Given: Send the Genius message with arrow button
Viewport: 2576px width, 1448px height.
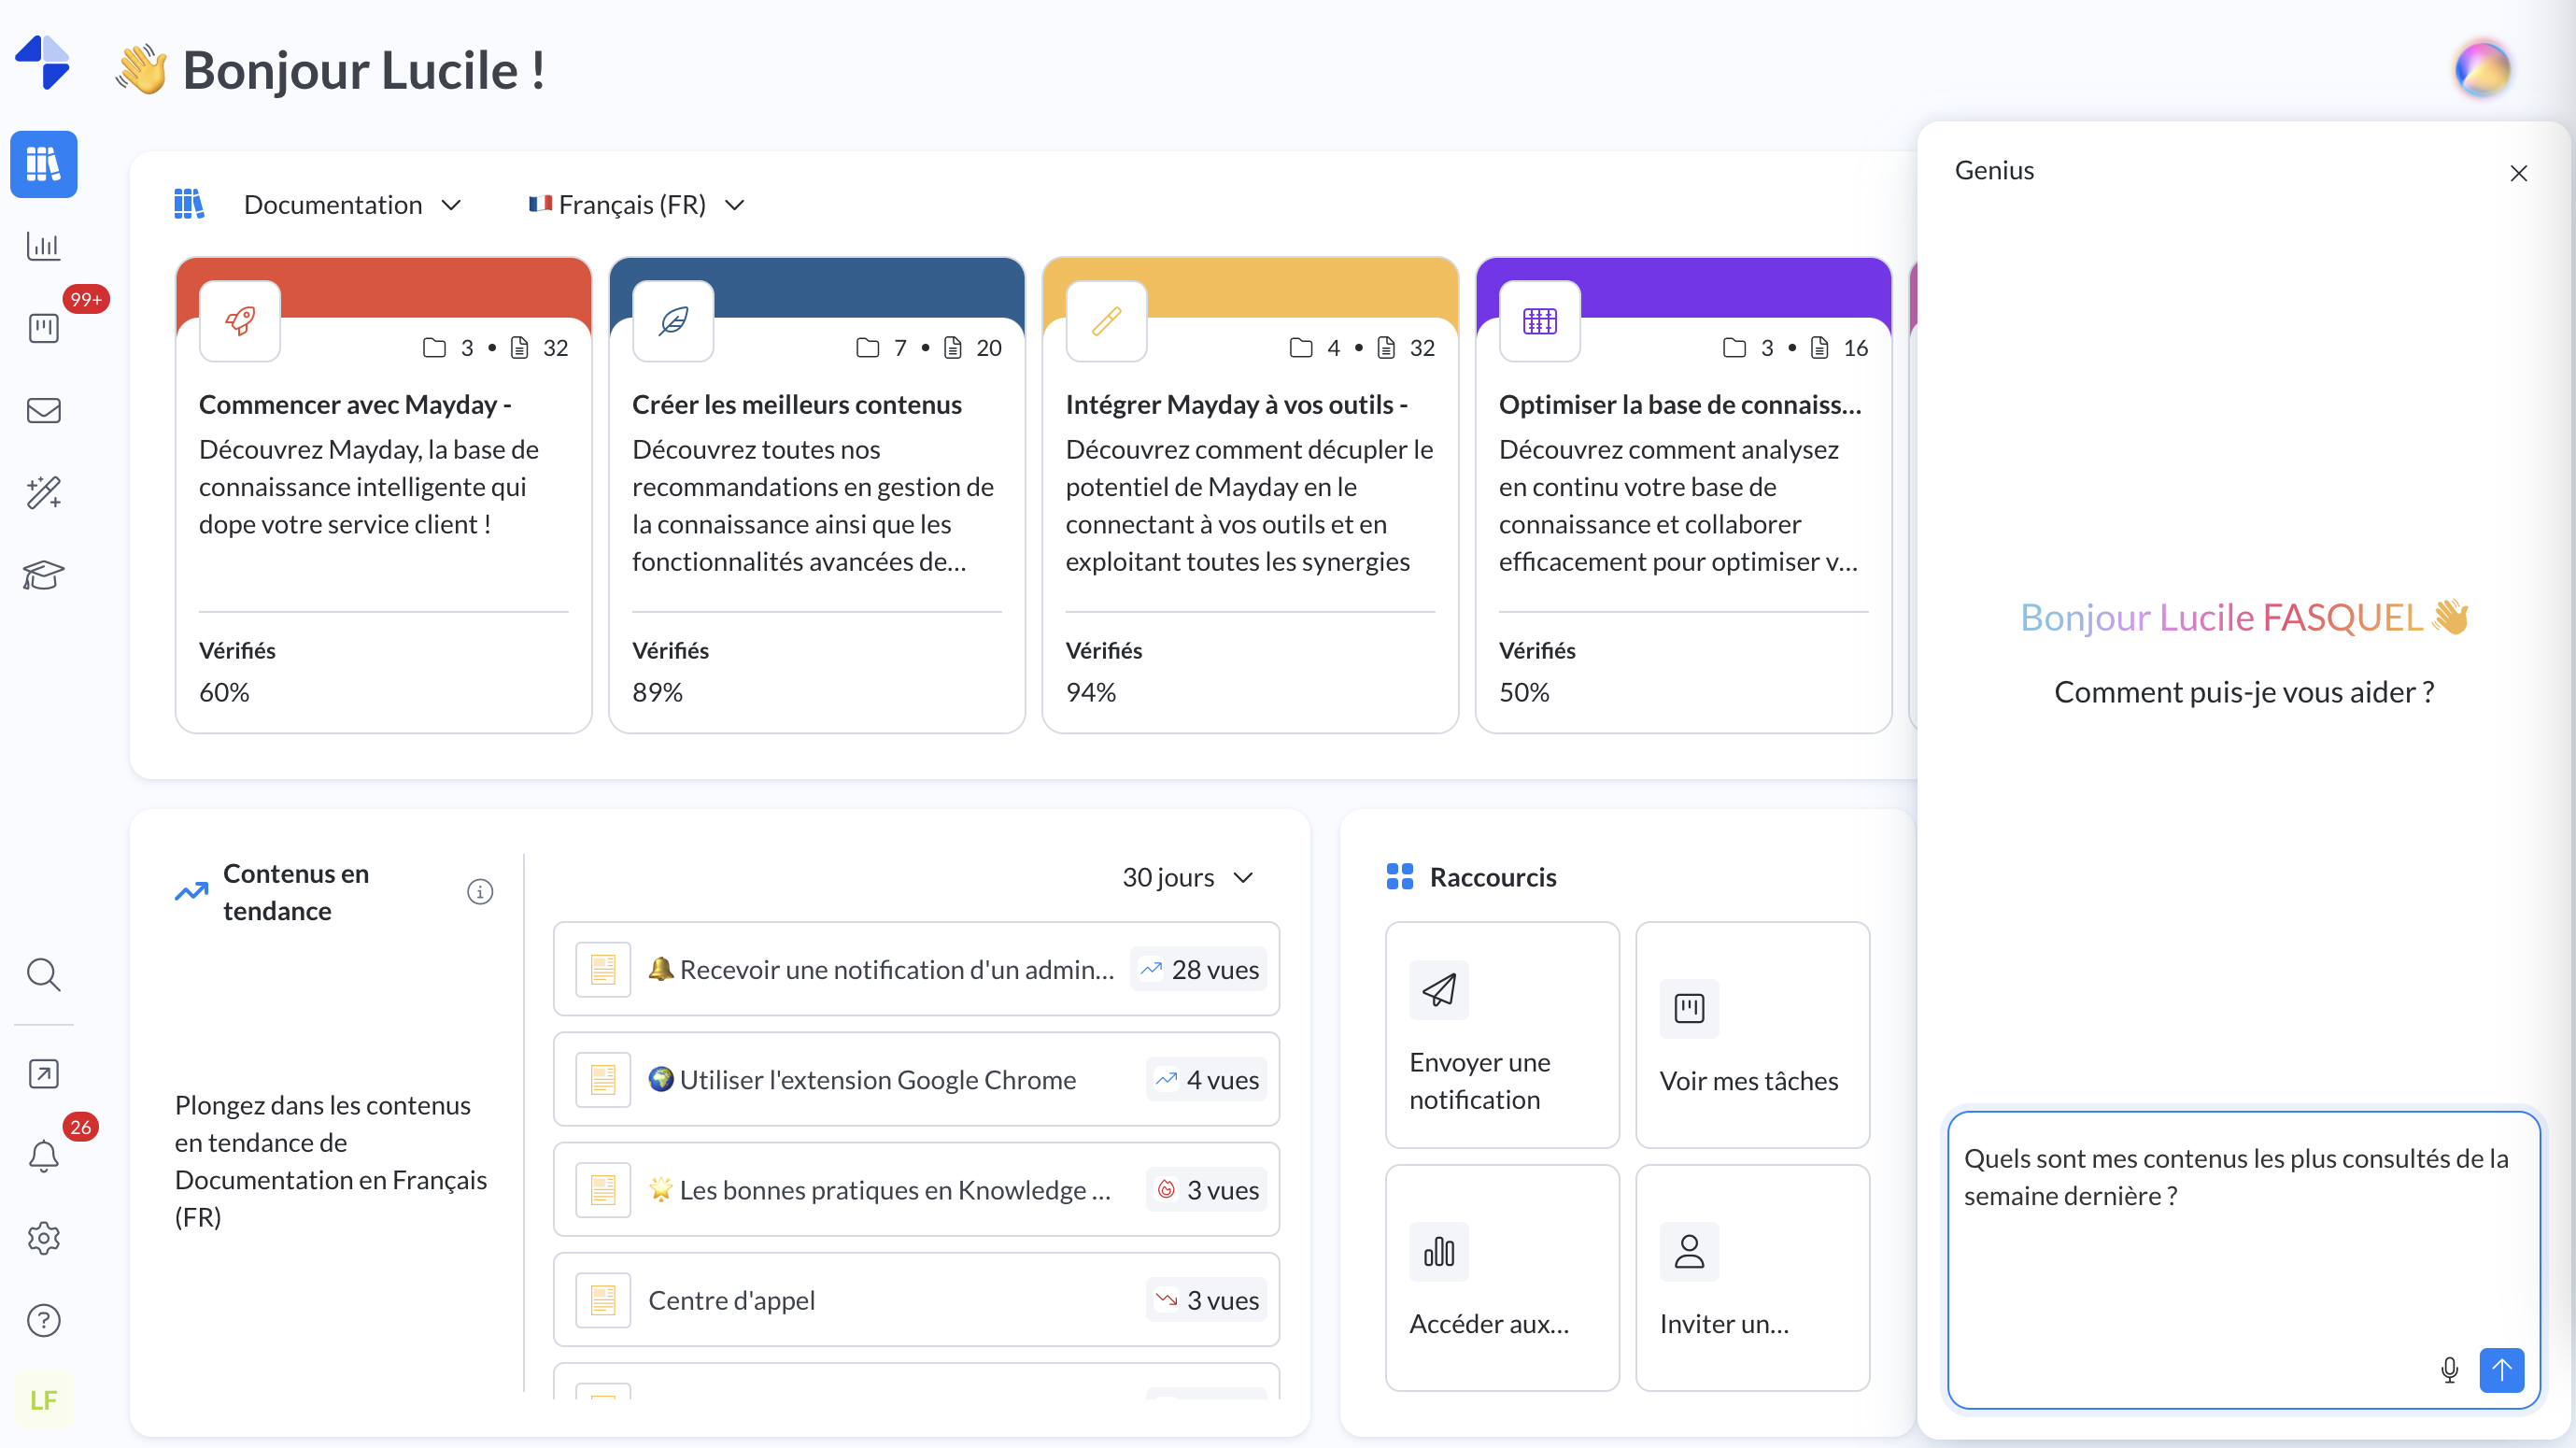Looking at the screenshot, I should coord(2501,1369).
